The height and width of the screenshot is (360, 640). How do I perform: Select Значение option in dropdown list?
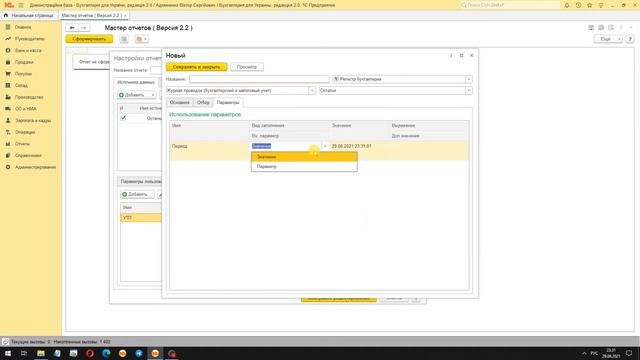point(304,157)
